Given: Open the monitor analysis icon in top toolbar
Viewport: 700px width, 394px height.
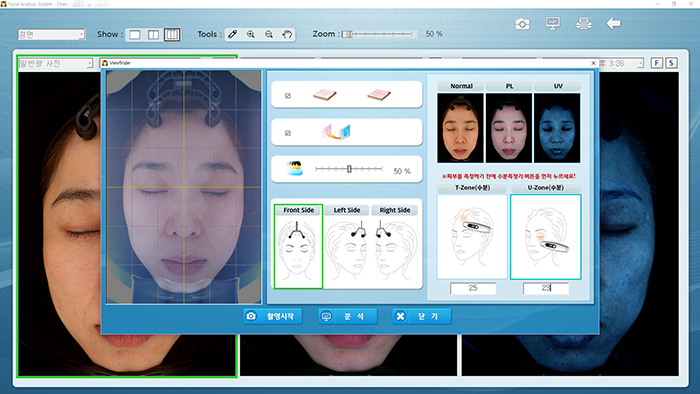Looking at the screenshot, I should [x=553, y=23].
